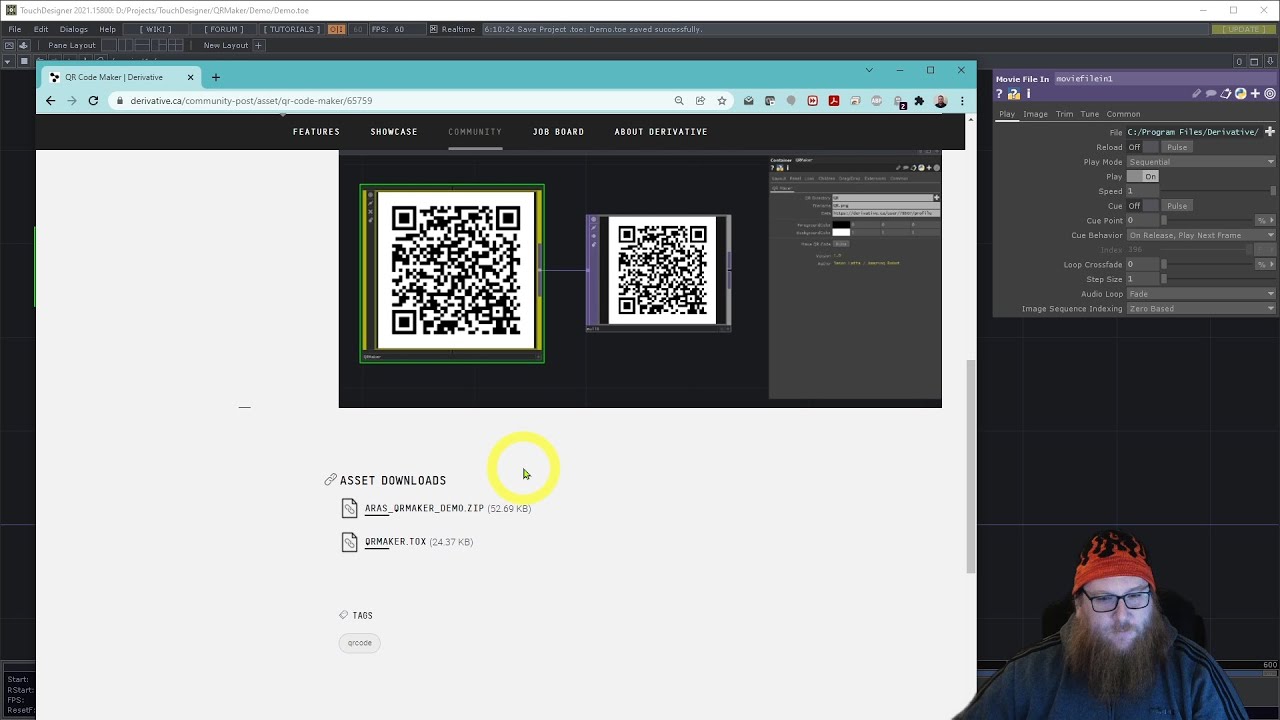
Task: Click the browser profile avatar
Action: pos(941,101)
